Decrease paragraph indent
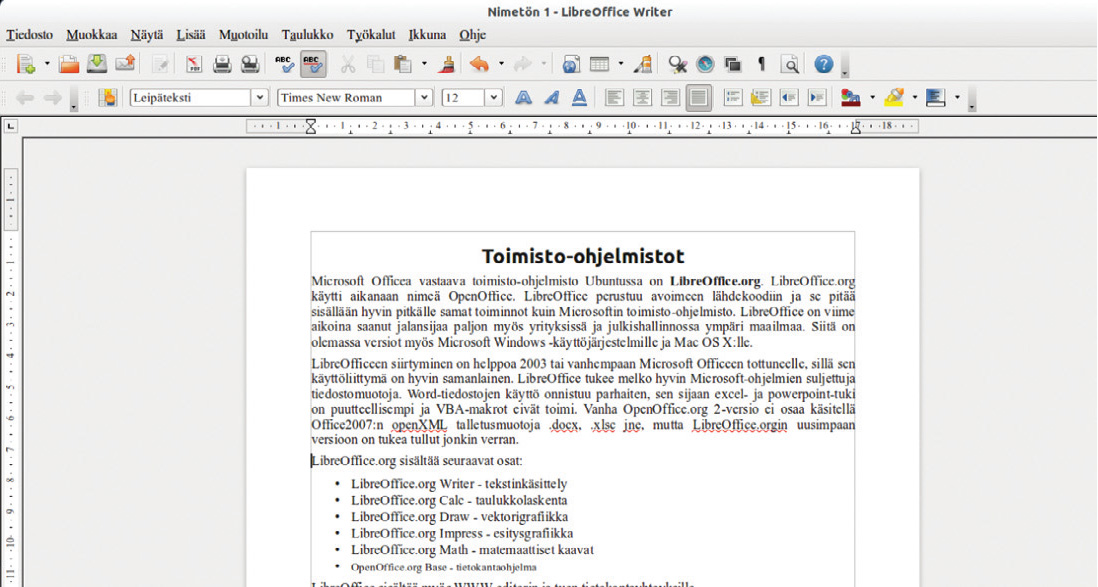The image size is (1098, 587). (x=789, y=97)
